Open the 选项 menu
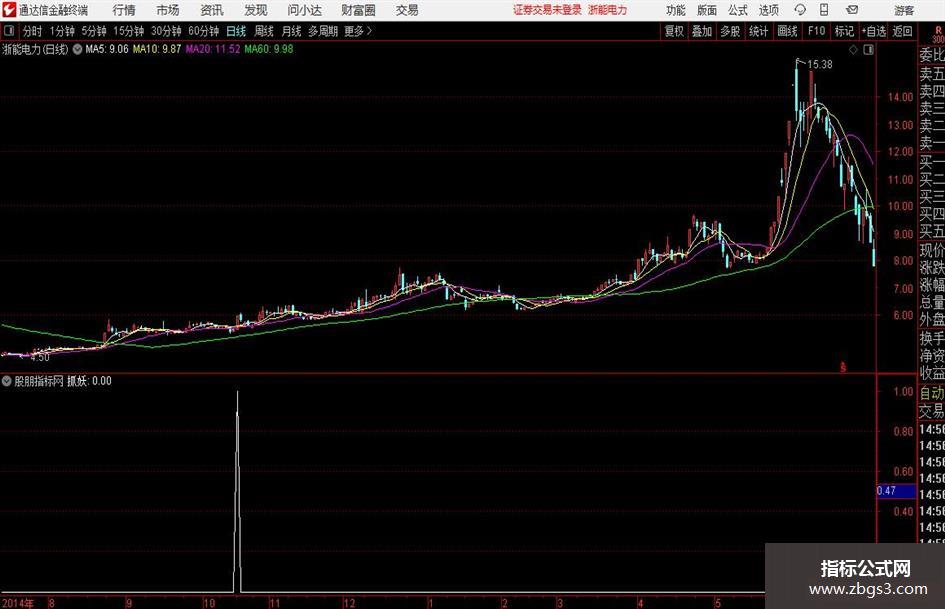Image resolution: width=945 pixels, height=609 pixels. click(x=768, y=10)
